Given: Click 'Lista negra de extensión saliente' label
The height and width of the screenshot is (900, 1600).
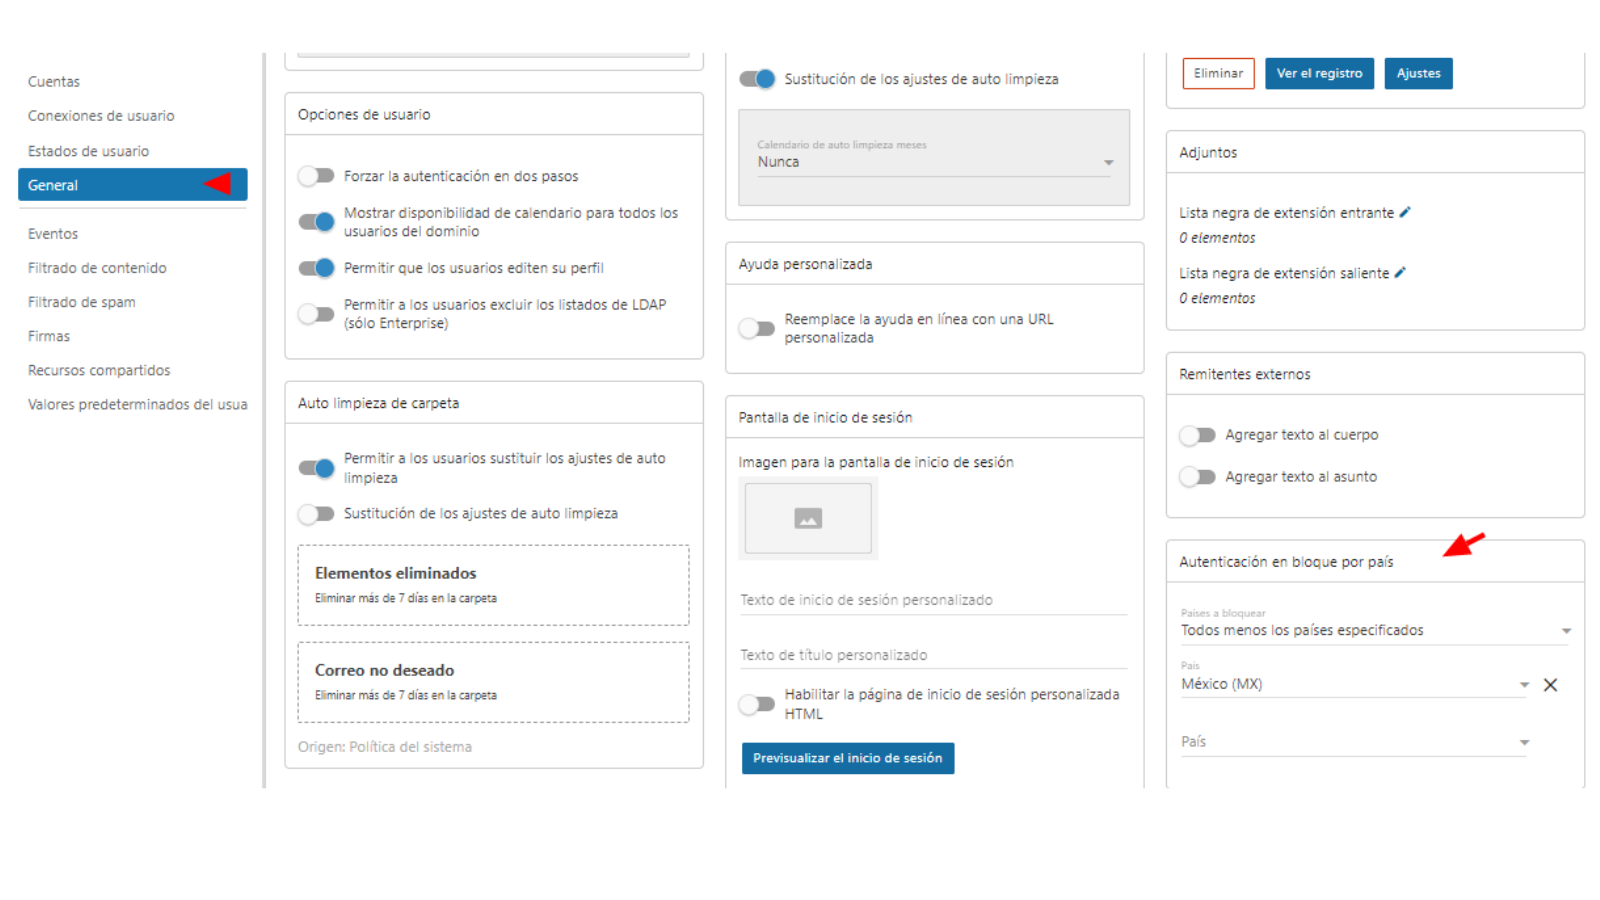Looking at the screenshot, I should click(1284, 273).
